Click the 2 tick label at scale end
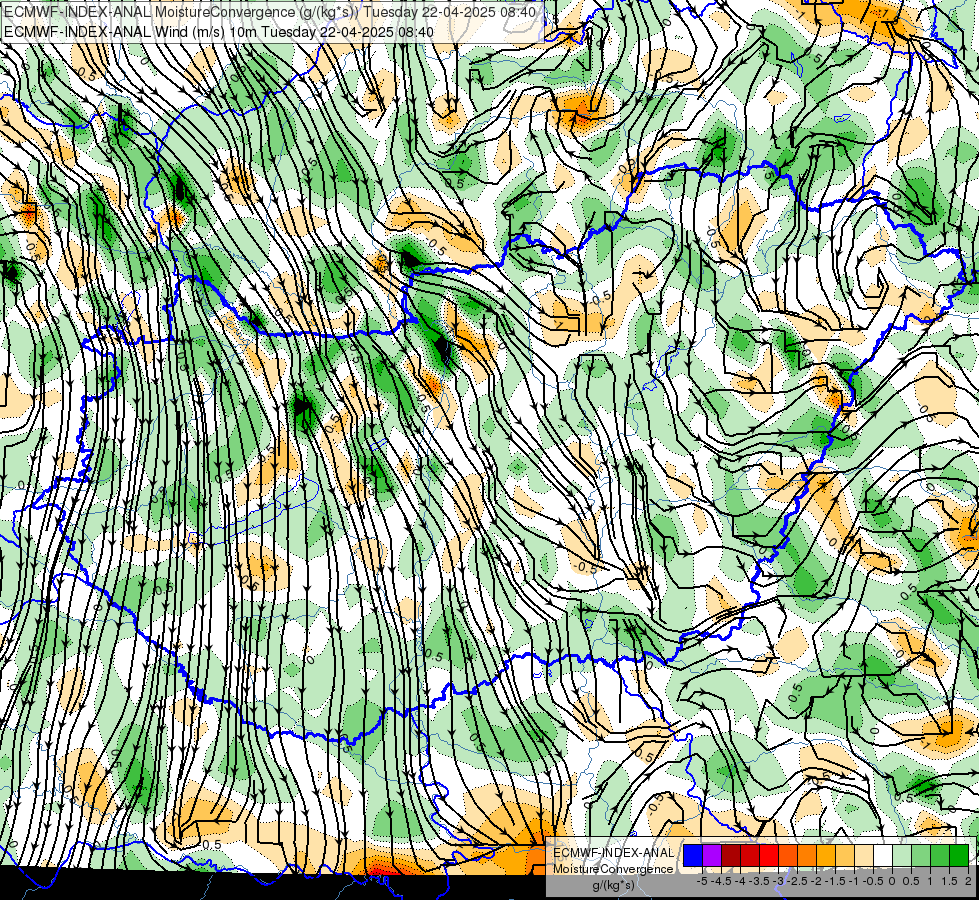Image resolution: width=979 pixels, height=900 pixels. [x=968, y=881]
